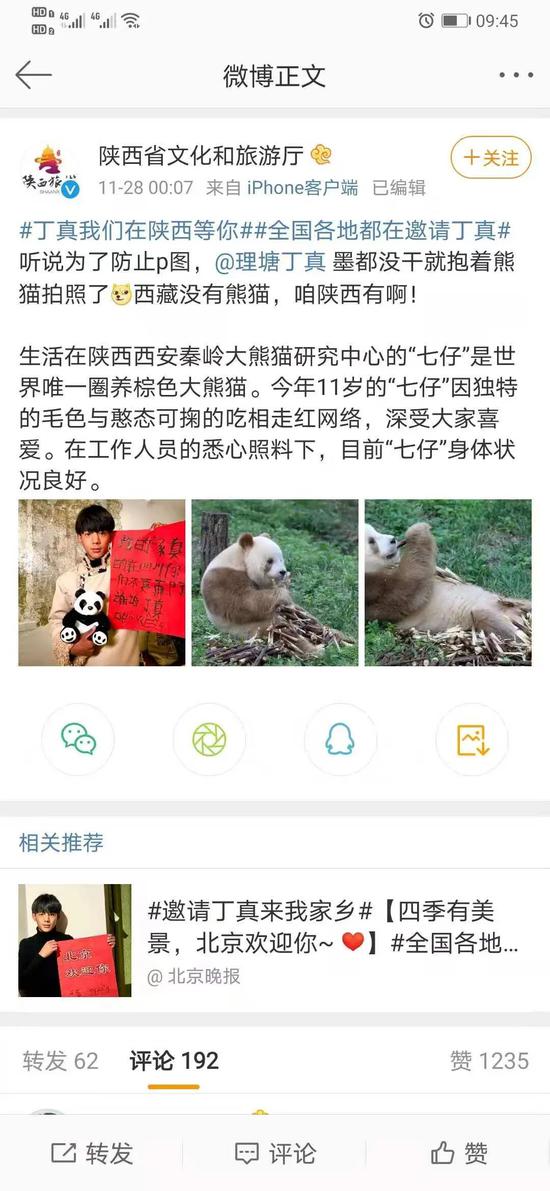Open the @理塘丁真 mention

[270, 262]
